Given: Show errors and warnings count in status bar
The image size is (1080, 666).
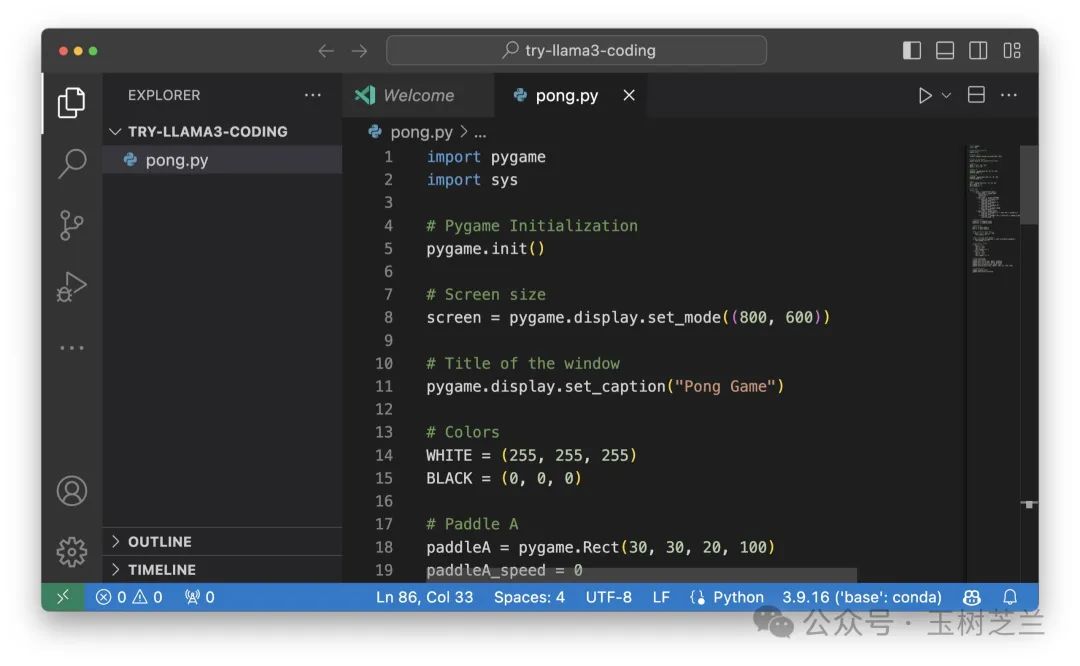Looking at the screenshot, I should point(129,597).
